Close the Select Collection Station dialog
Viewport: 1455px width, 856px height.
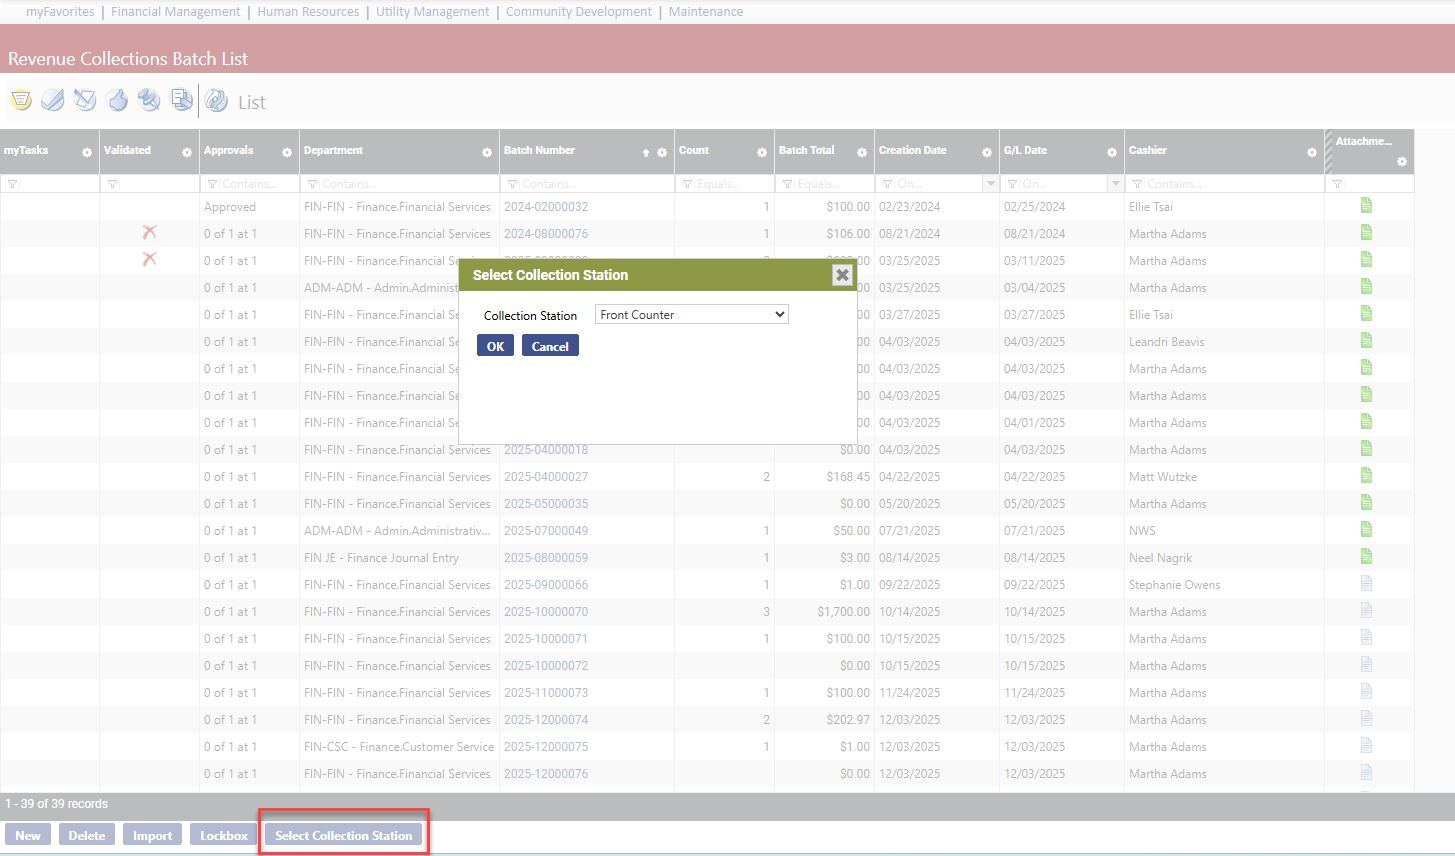tap(842, 275)
